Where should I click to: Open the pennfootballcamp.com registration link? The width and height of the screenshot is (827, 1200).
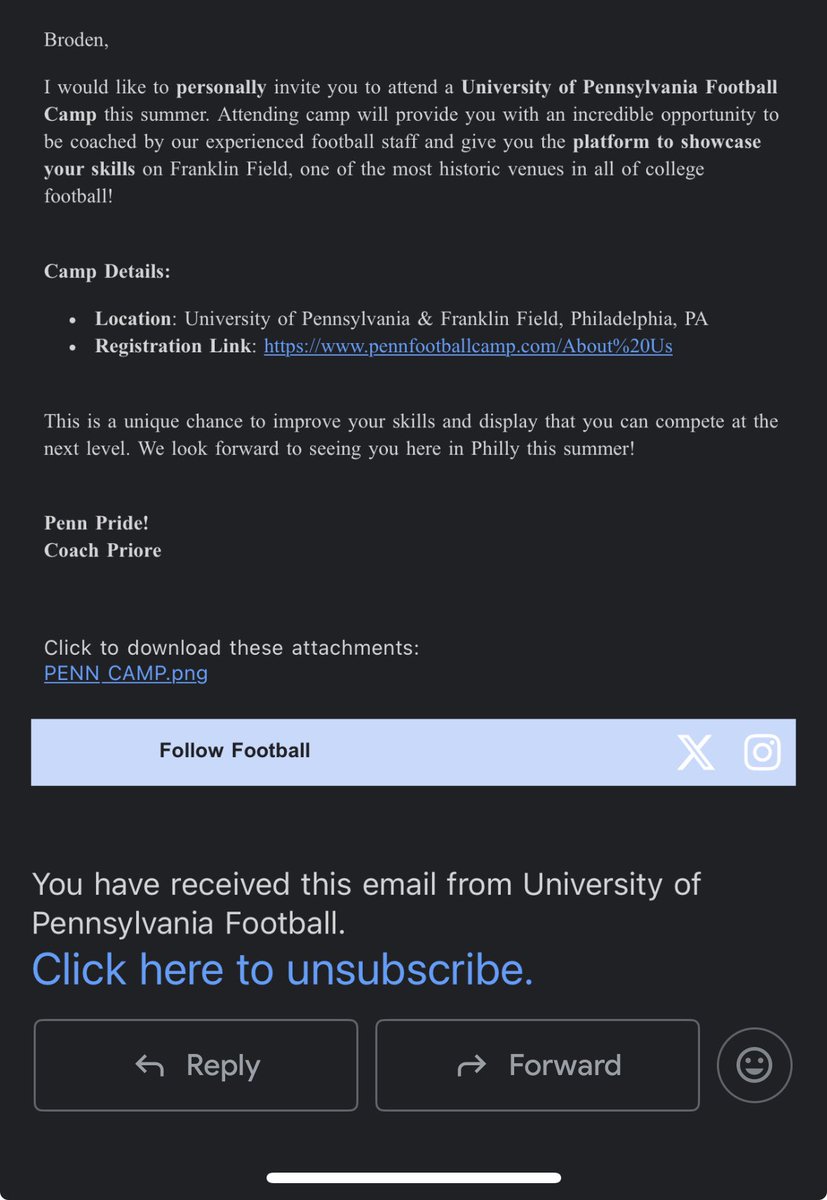pyautogui.click(x=468, y=347)
